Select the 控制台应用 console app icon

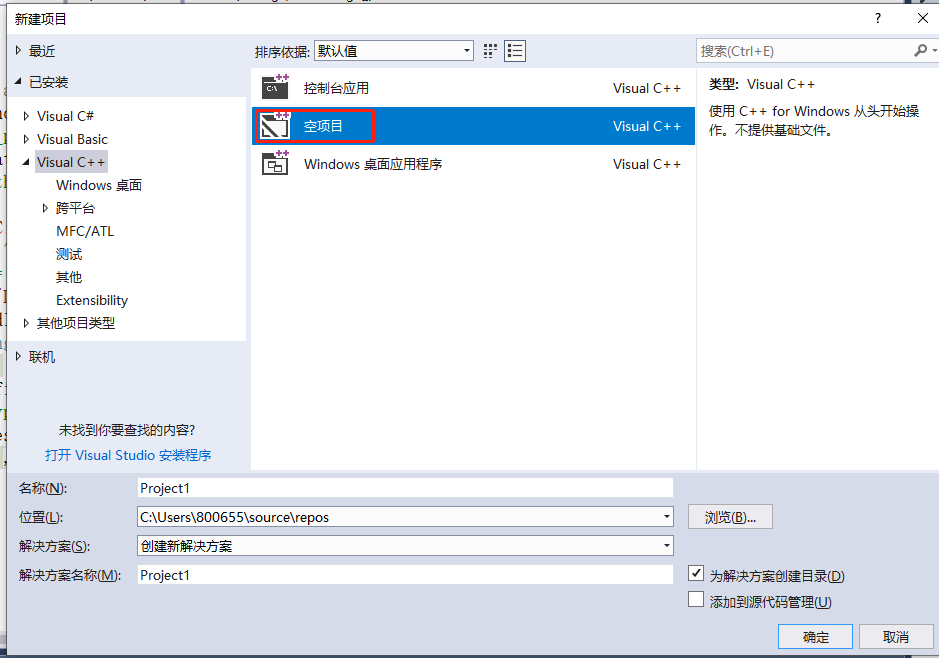click(275, 87)
